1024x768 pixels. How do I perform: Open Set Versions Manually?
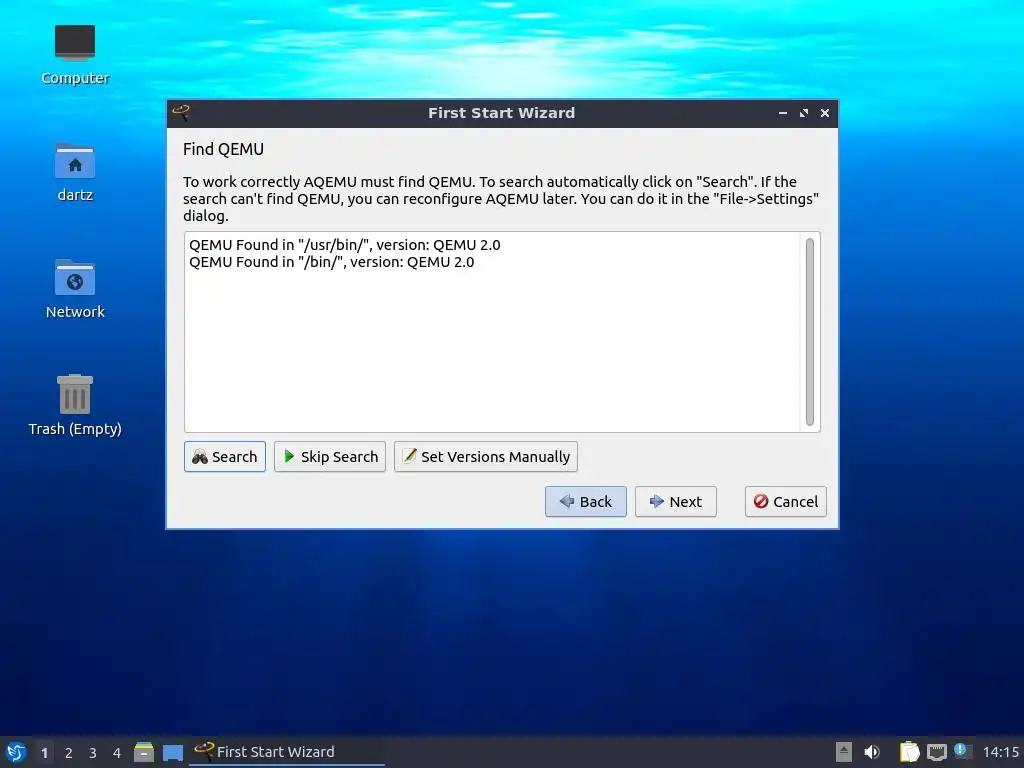point(486,456)
